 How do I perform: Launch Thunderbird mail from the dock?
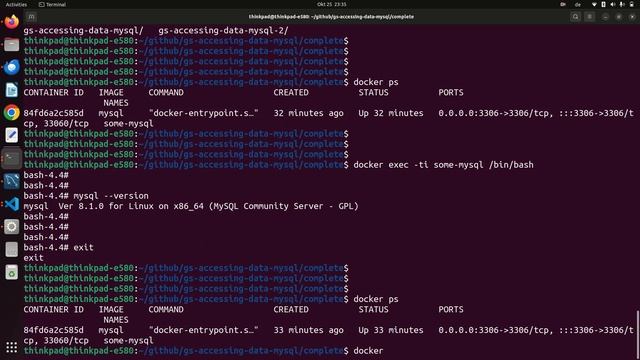click(x=11, y=67)
